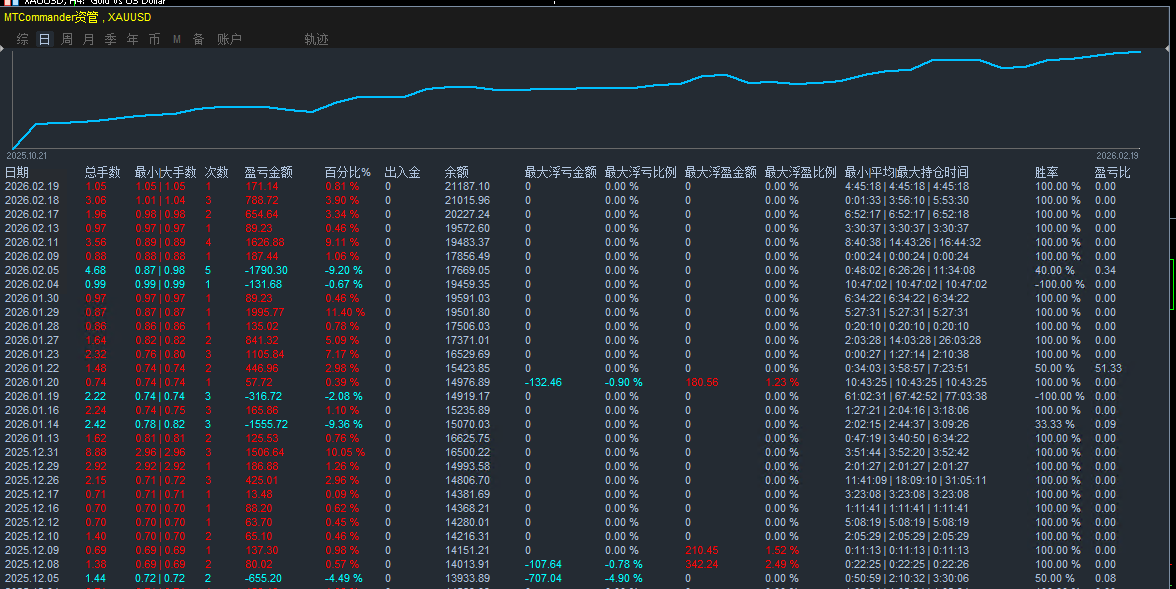Click loss -655.20 in 2025.12.05 row

(x=263, y=578)
